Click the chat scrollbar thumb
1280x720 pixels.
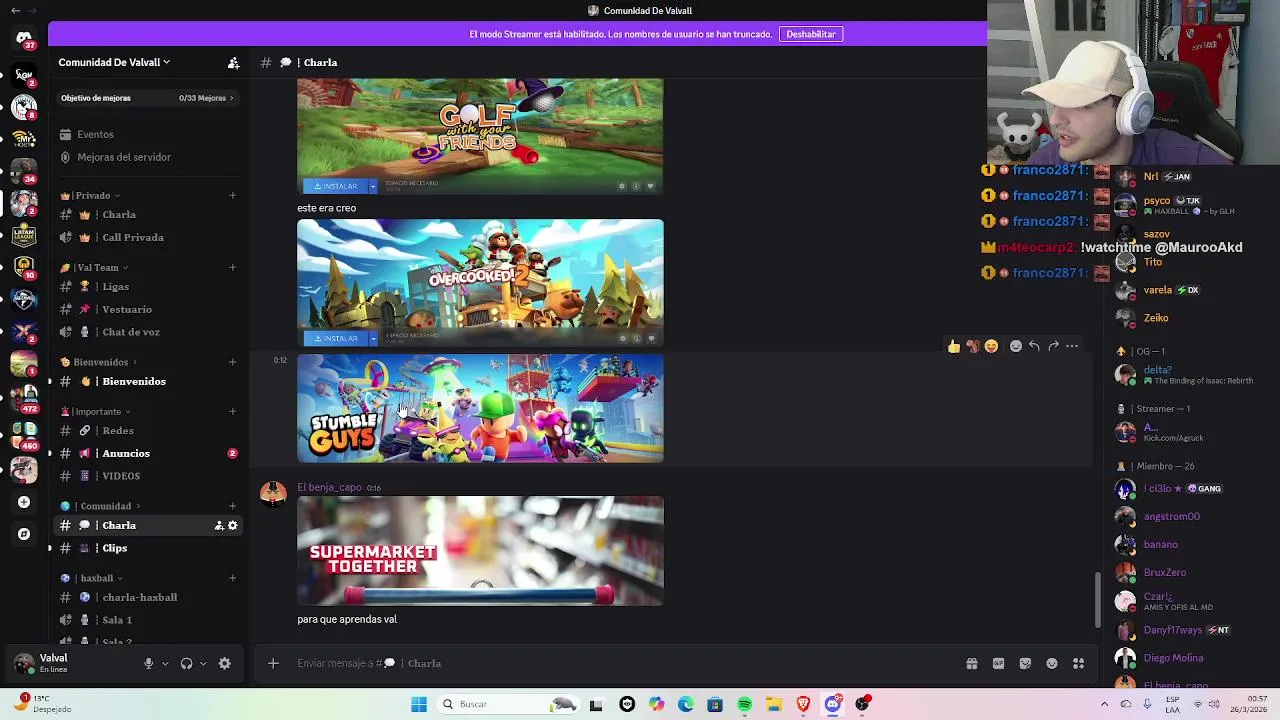click(x=1097, y=598)
